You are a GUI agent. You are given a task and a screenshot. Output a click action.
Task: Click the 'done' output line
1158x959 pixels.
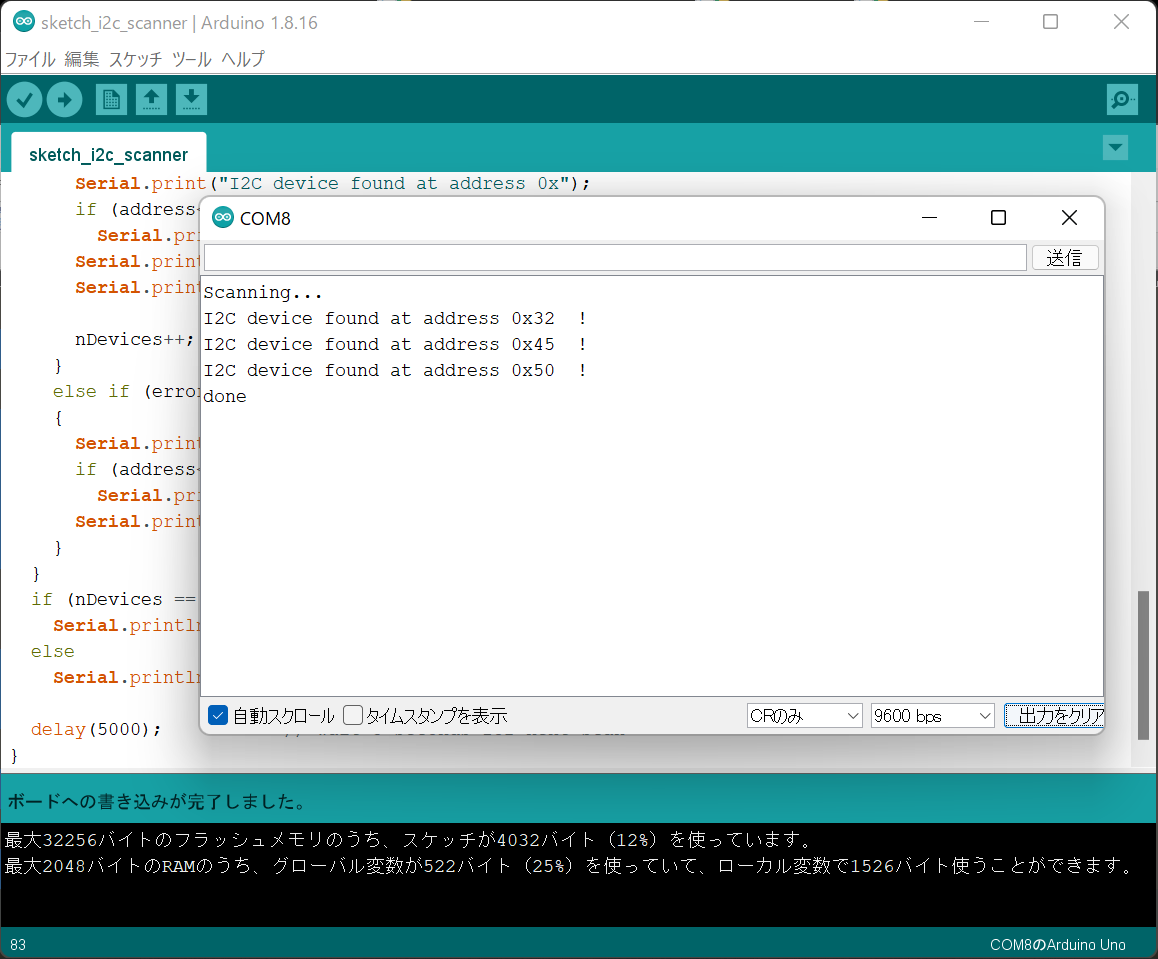coord(225,396)
